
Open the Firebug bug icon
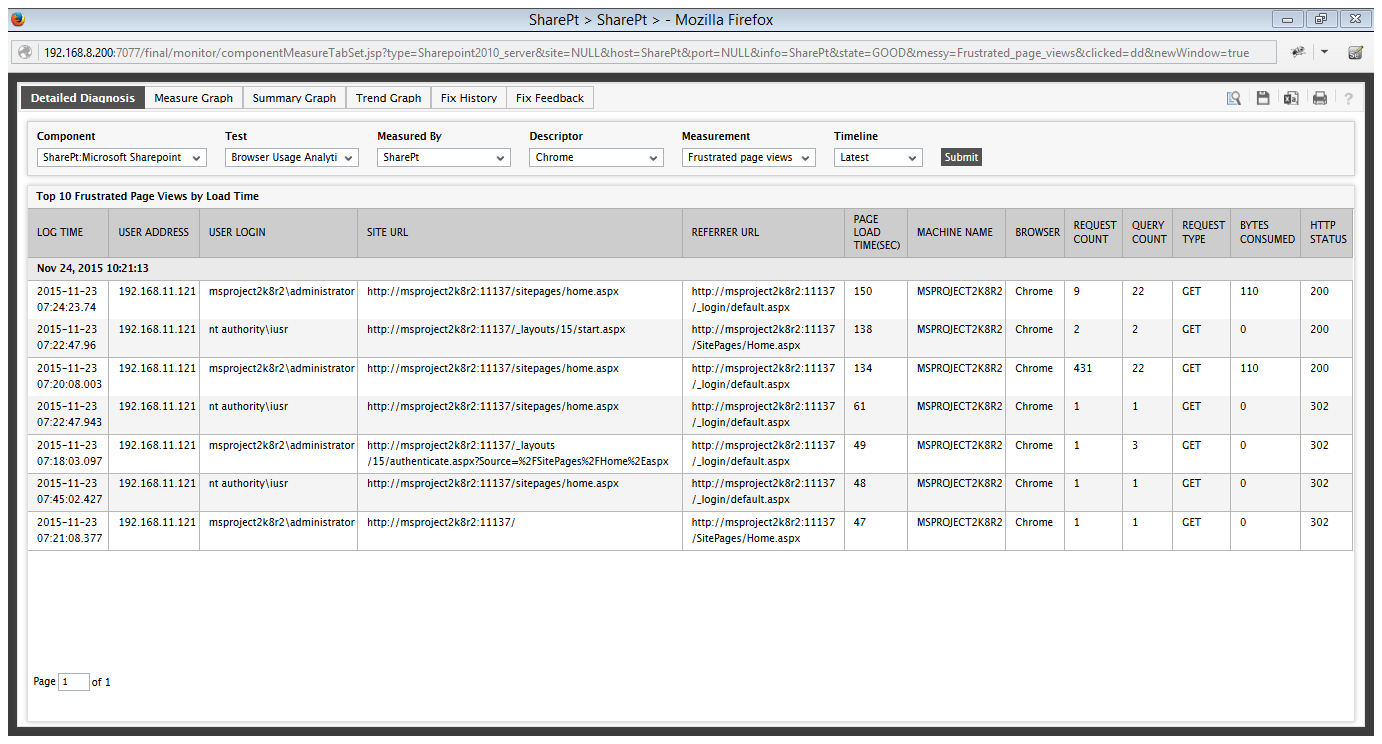coord(1298,52)
